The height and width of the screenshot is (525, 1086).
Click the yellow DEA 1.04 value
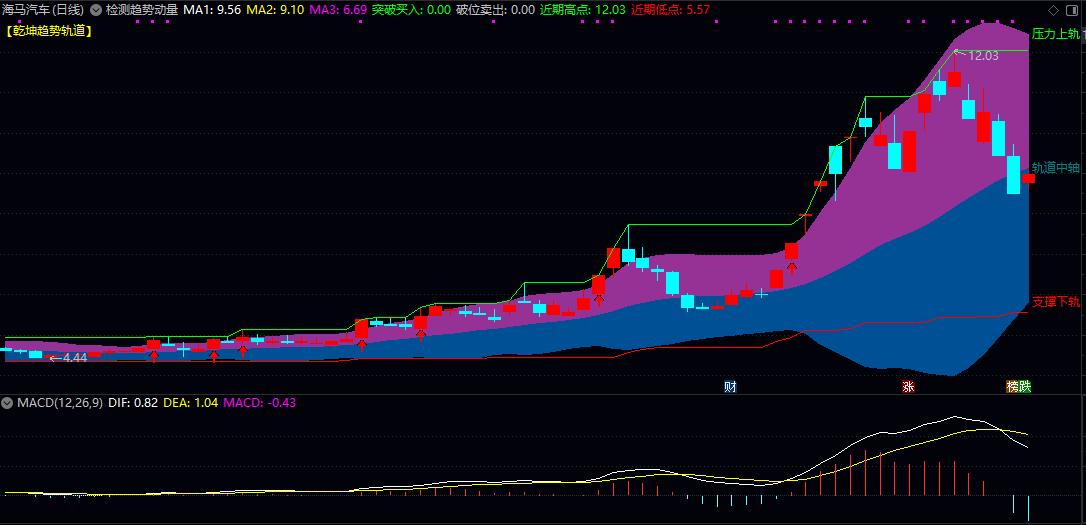[x=190, y=403]
